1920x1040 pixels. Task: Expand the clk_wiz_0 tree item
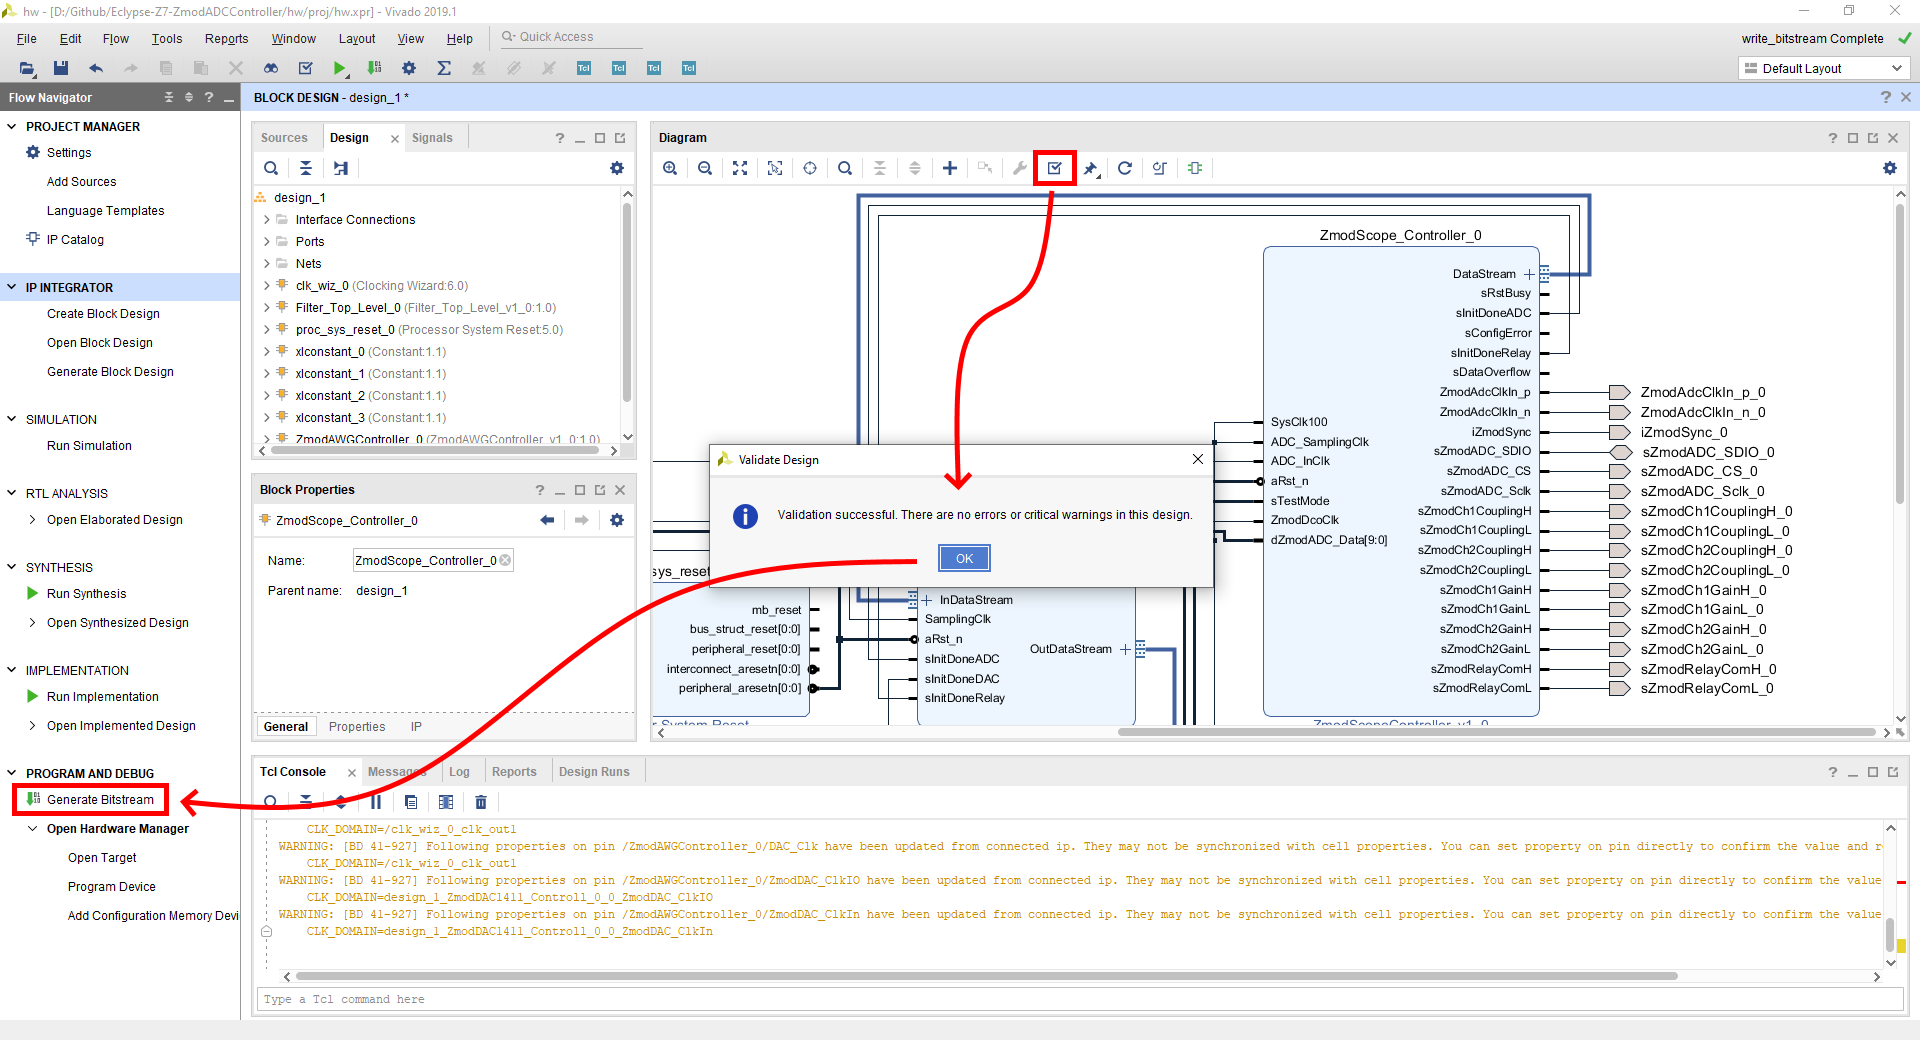[x=266, y=286]
